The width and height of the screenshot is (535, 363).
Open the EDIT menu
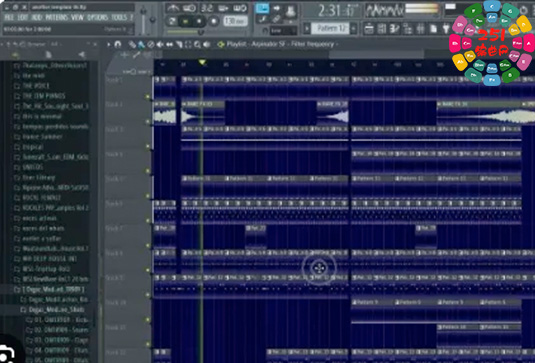click(x=23, y=17)
